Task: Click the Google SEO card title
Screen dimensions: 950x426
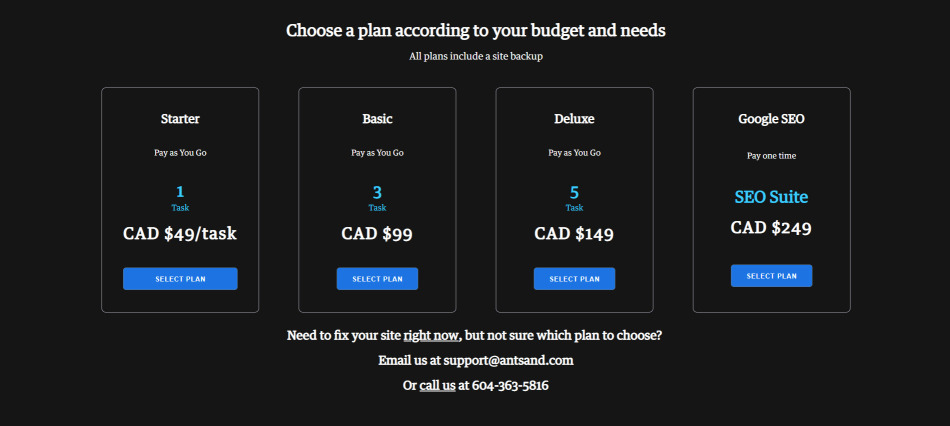Action: (x=771, y=119)
